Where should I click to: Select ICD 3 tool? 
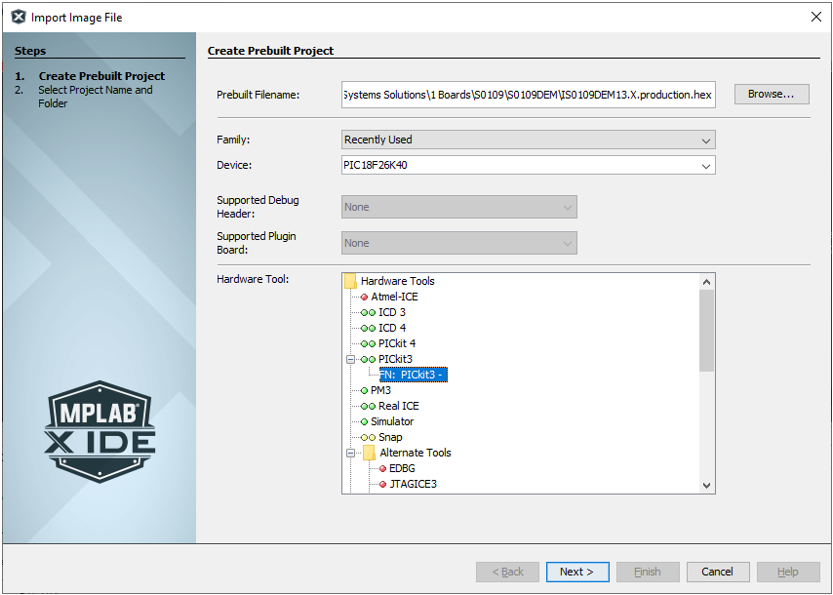[x=392, y=312]
